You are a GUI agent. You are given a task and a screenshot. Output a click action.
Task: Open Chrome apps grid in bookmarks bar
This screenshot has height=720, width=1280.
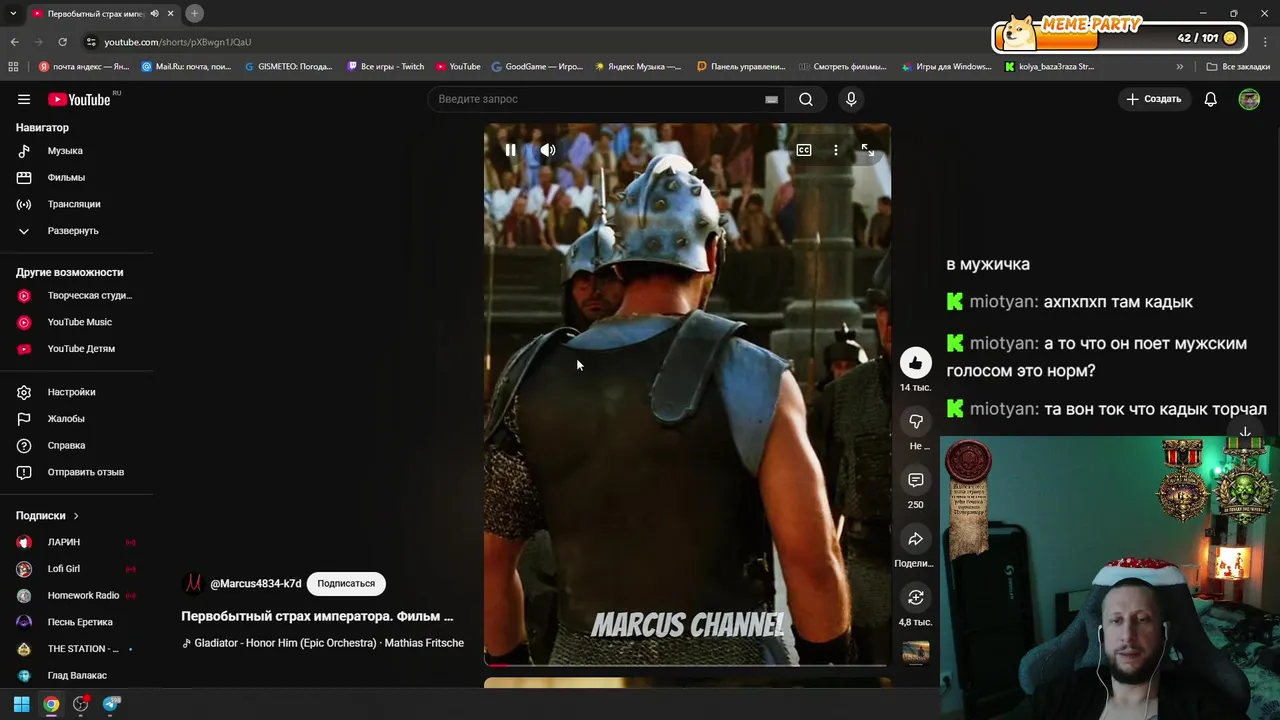tap(13, 67)
